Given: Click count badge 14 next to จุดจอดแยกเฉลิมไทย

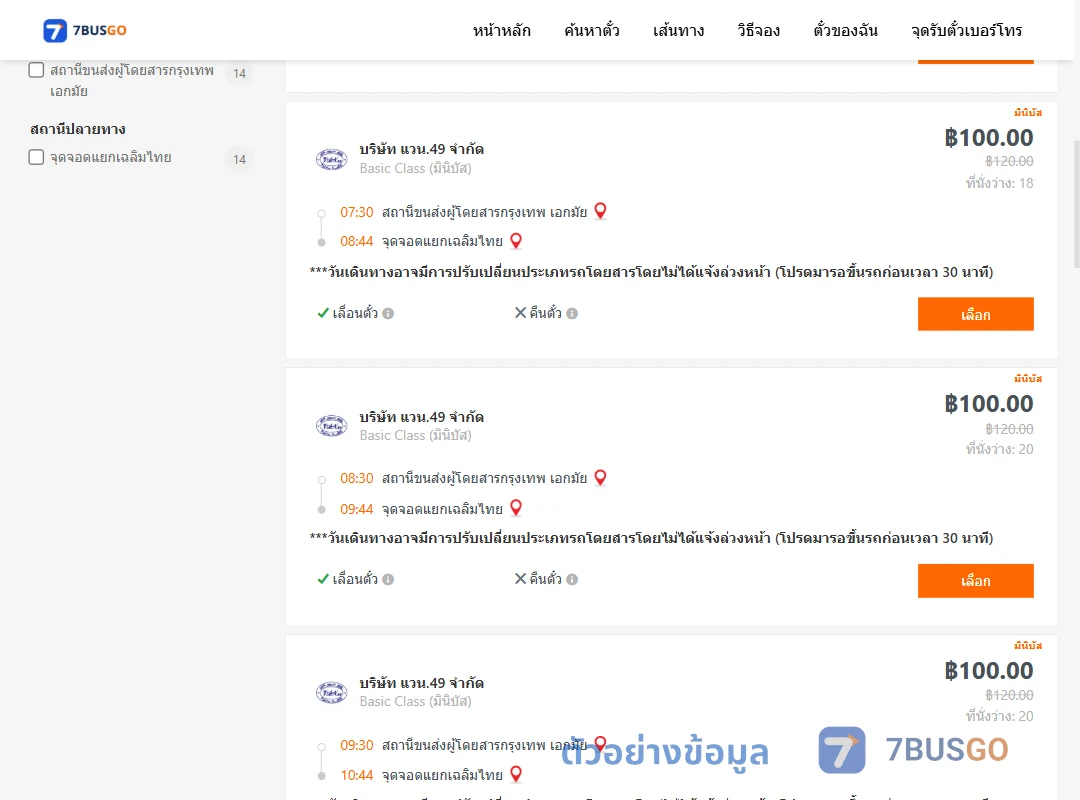Looking at the screenshot, I should coord(239,159).
